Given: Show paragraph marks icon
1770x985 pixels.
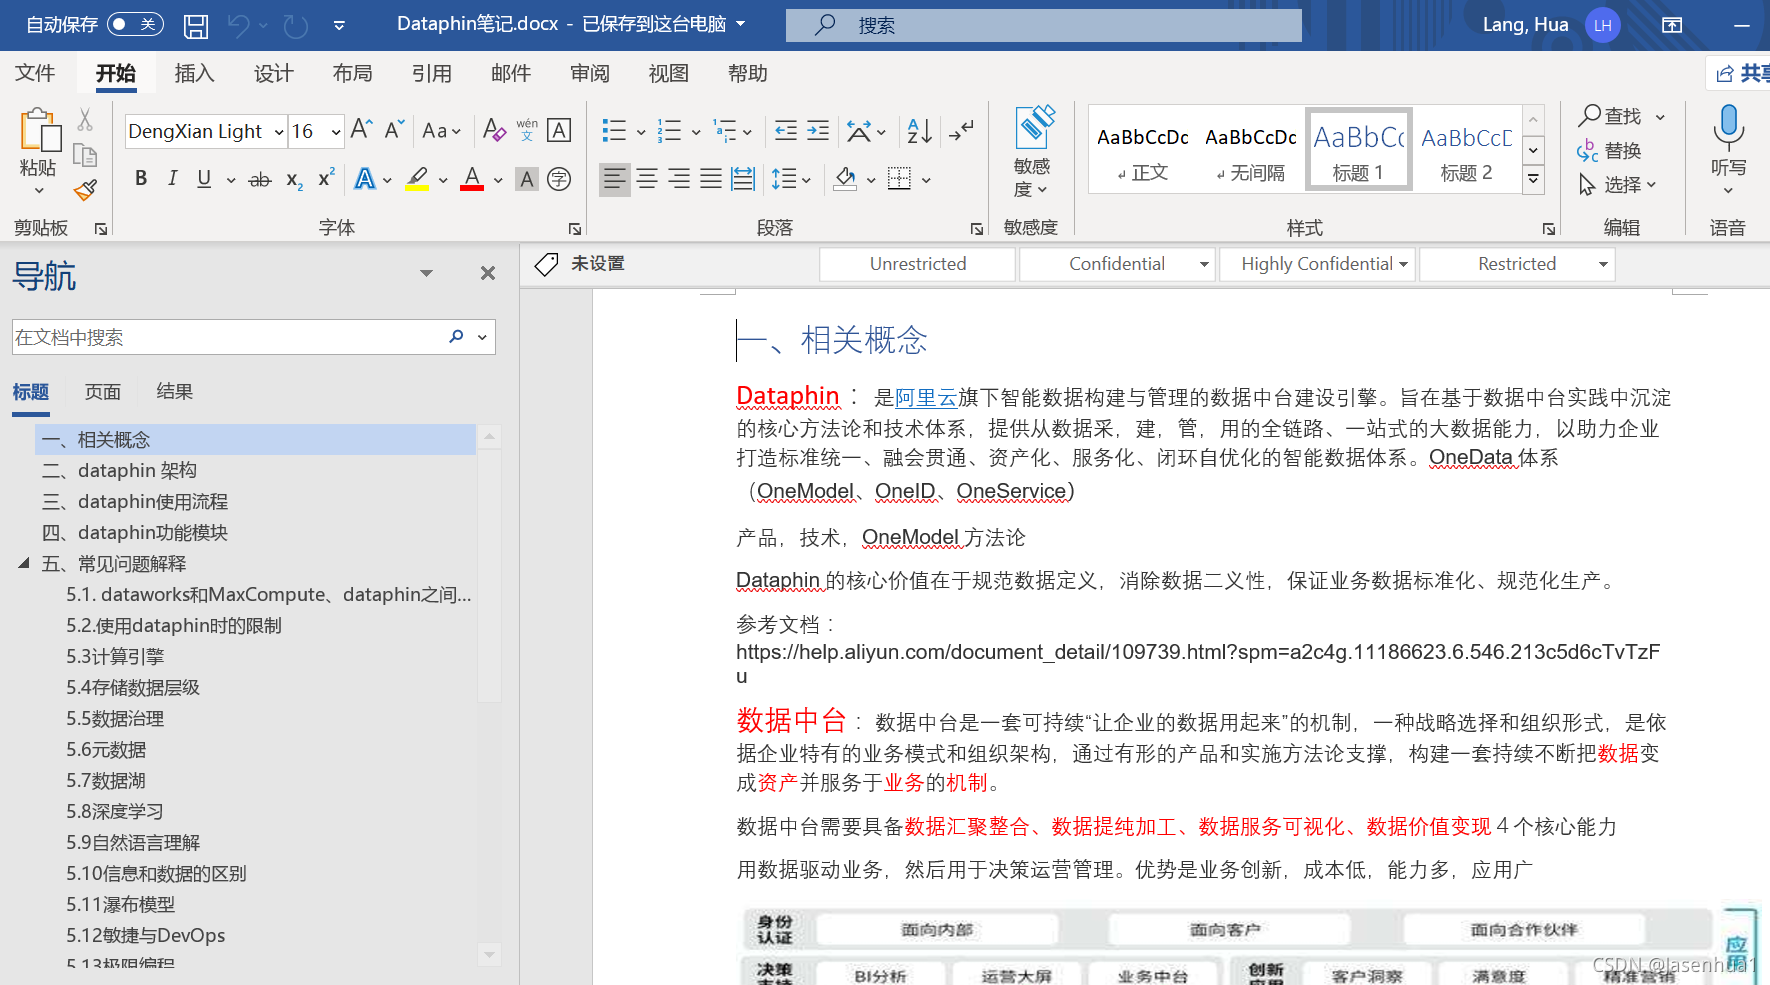Looking at the screenshot, I should 961,130.
